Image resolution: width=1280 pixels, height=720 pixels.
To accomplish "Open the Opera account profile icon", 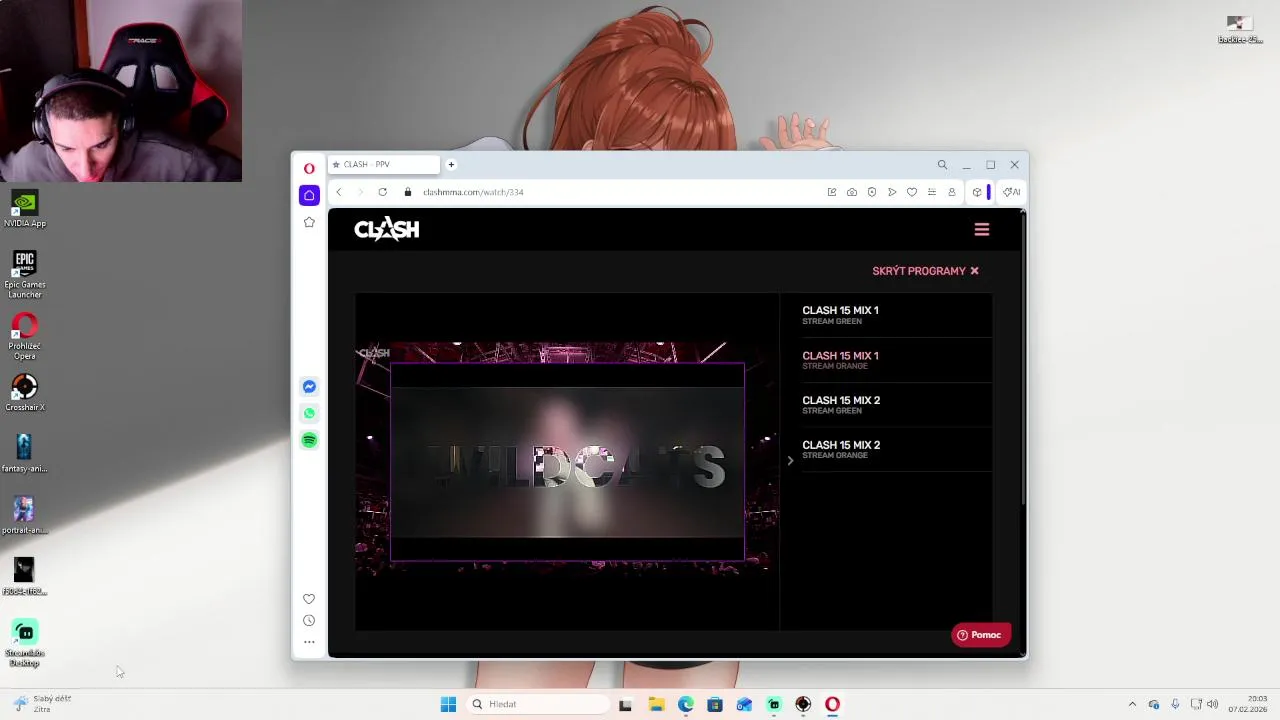I will point(951,192).
